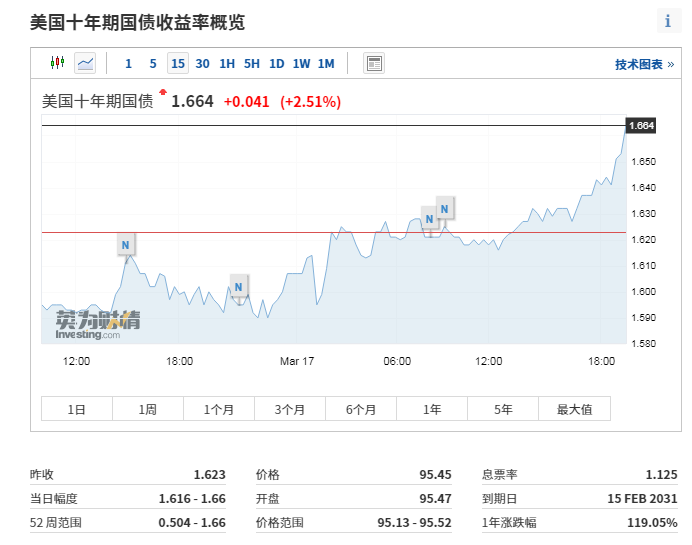Viewport: 692px width, 545px height.
Task: Click the N news marker near 12:00
Action: [125, 244]
